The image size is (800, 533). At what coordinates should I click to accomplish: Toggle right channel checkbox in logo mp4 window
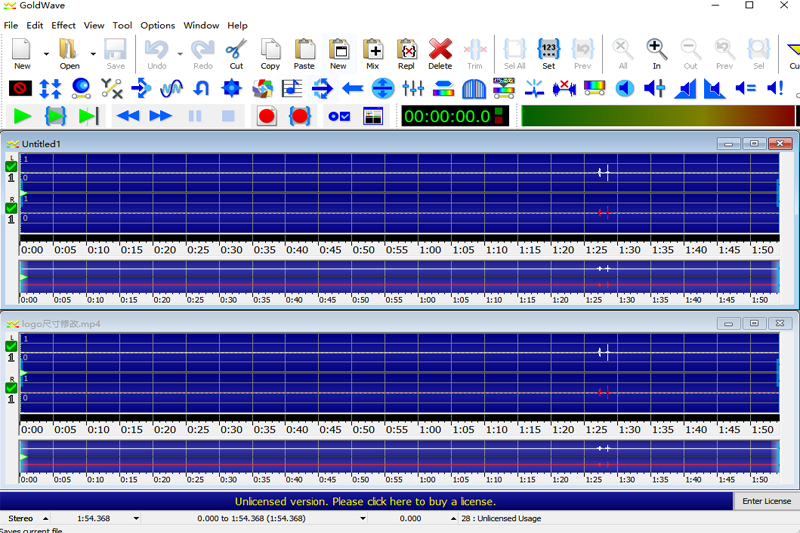point(11,388)
